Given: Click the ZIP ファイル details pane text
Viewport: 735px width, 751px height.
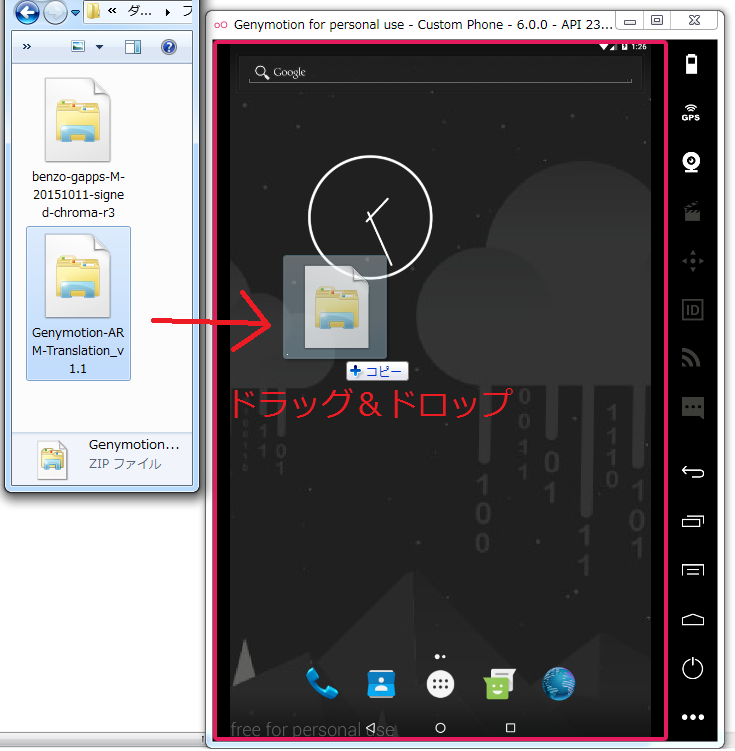Looking at the screenshot, I should pos(125,464).
